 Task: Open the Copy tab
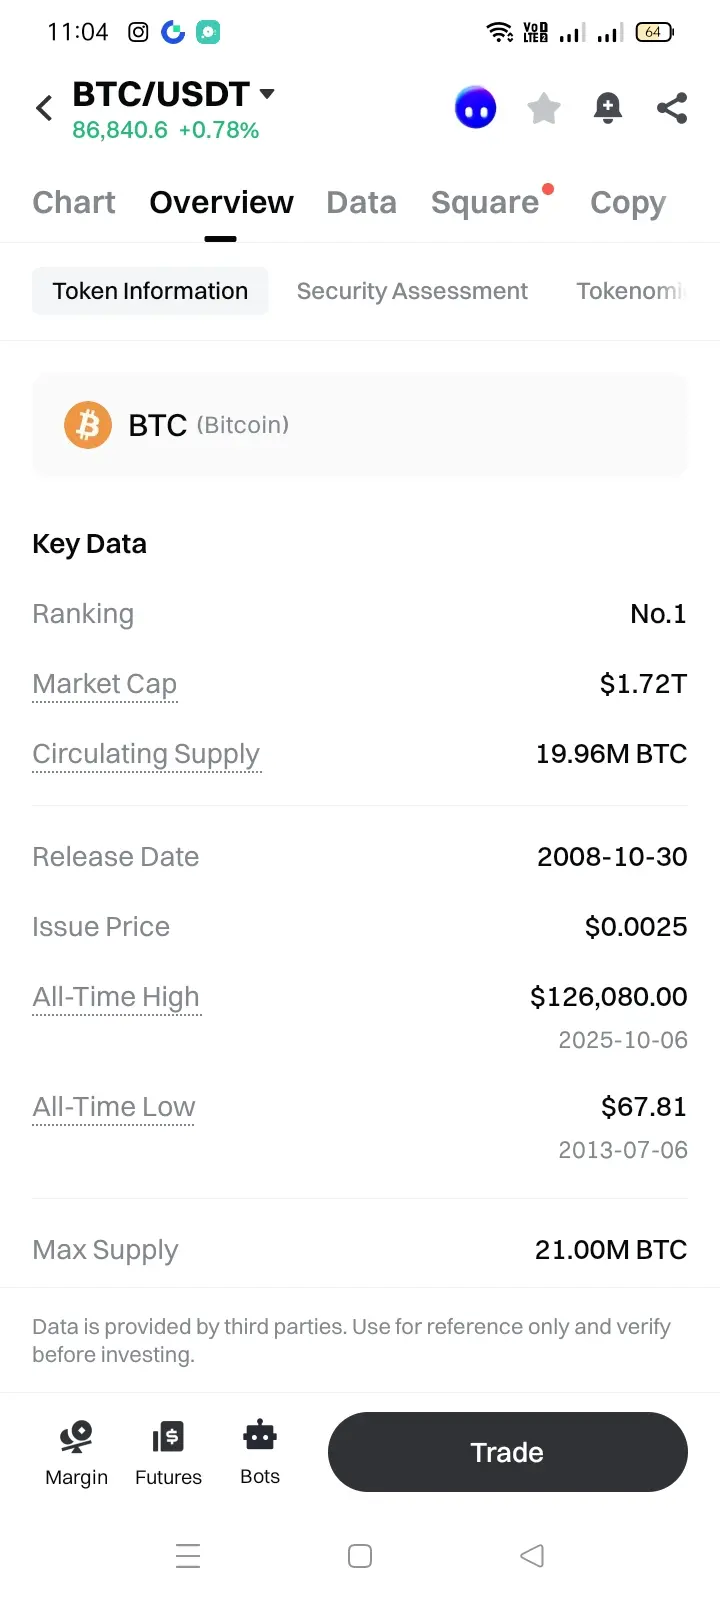coord(627,202)
